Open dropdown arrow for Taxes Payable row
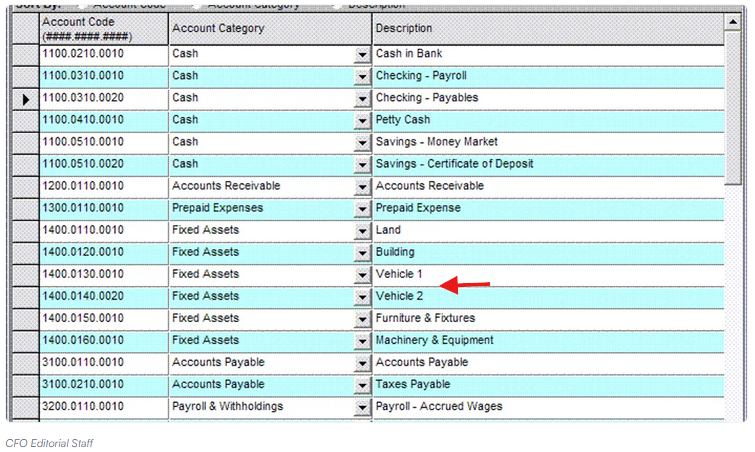The width and height of the screenshot is (755, 452). (362, 386)
